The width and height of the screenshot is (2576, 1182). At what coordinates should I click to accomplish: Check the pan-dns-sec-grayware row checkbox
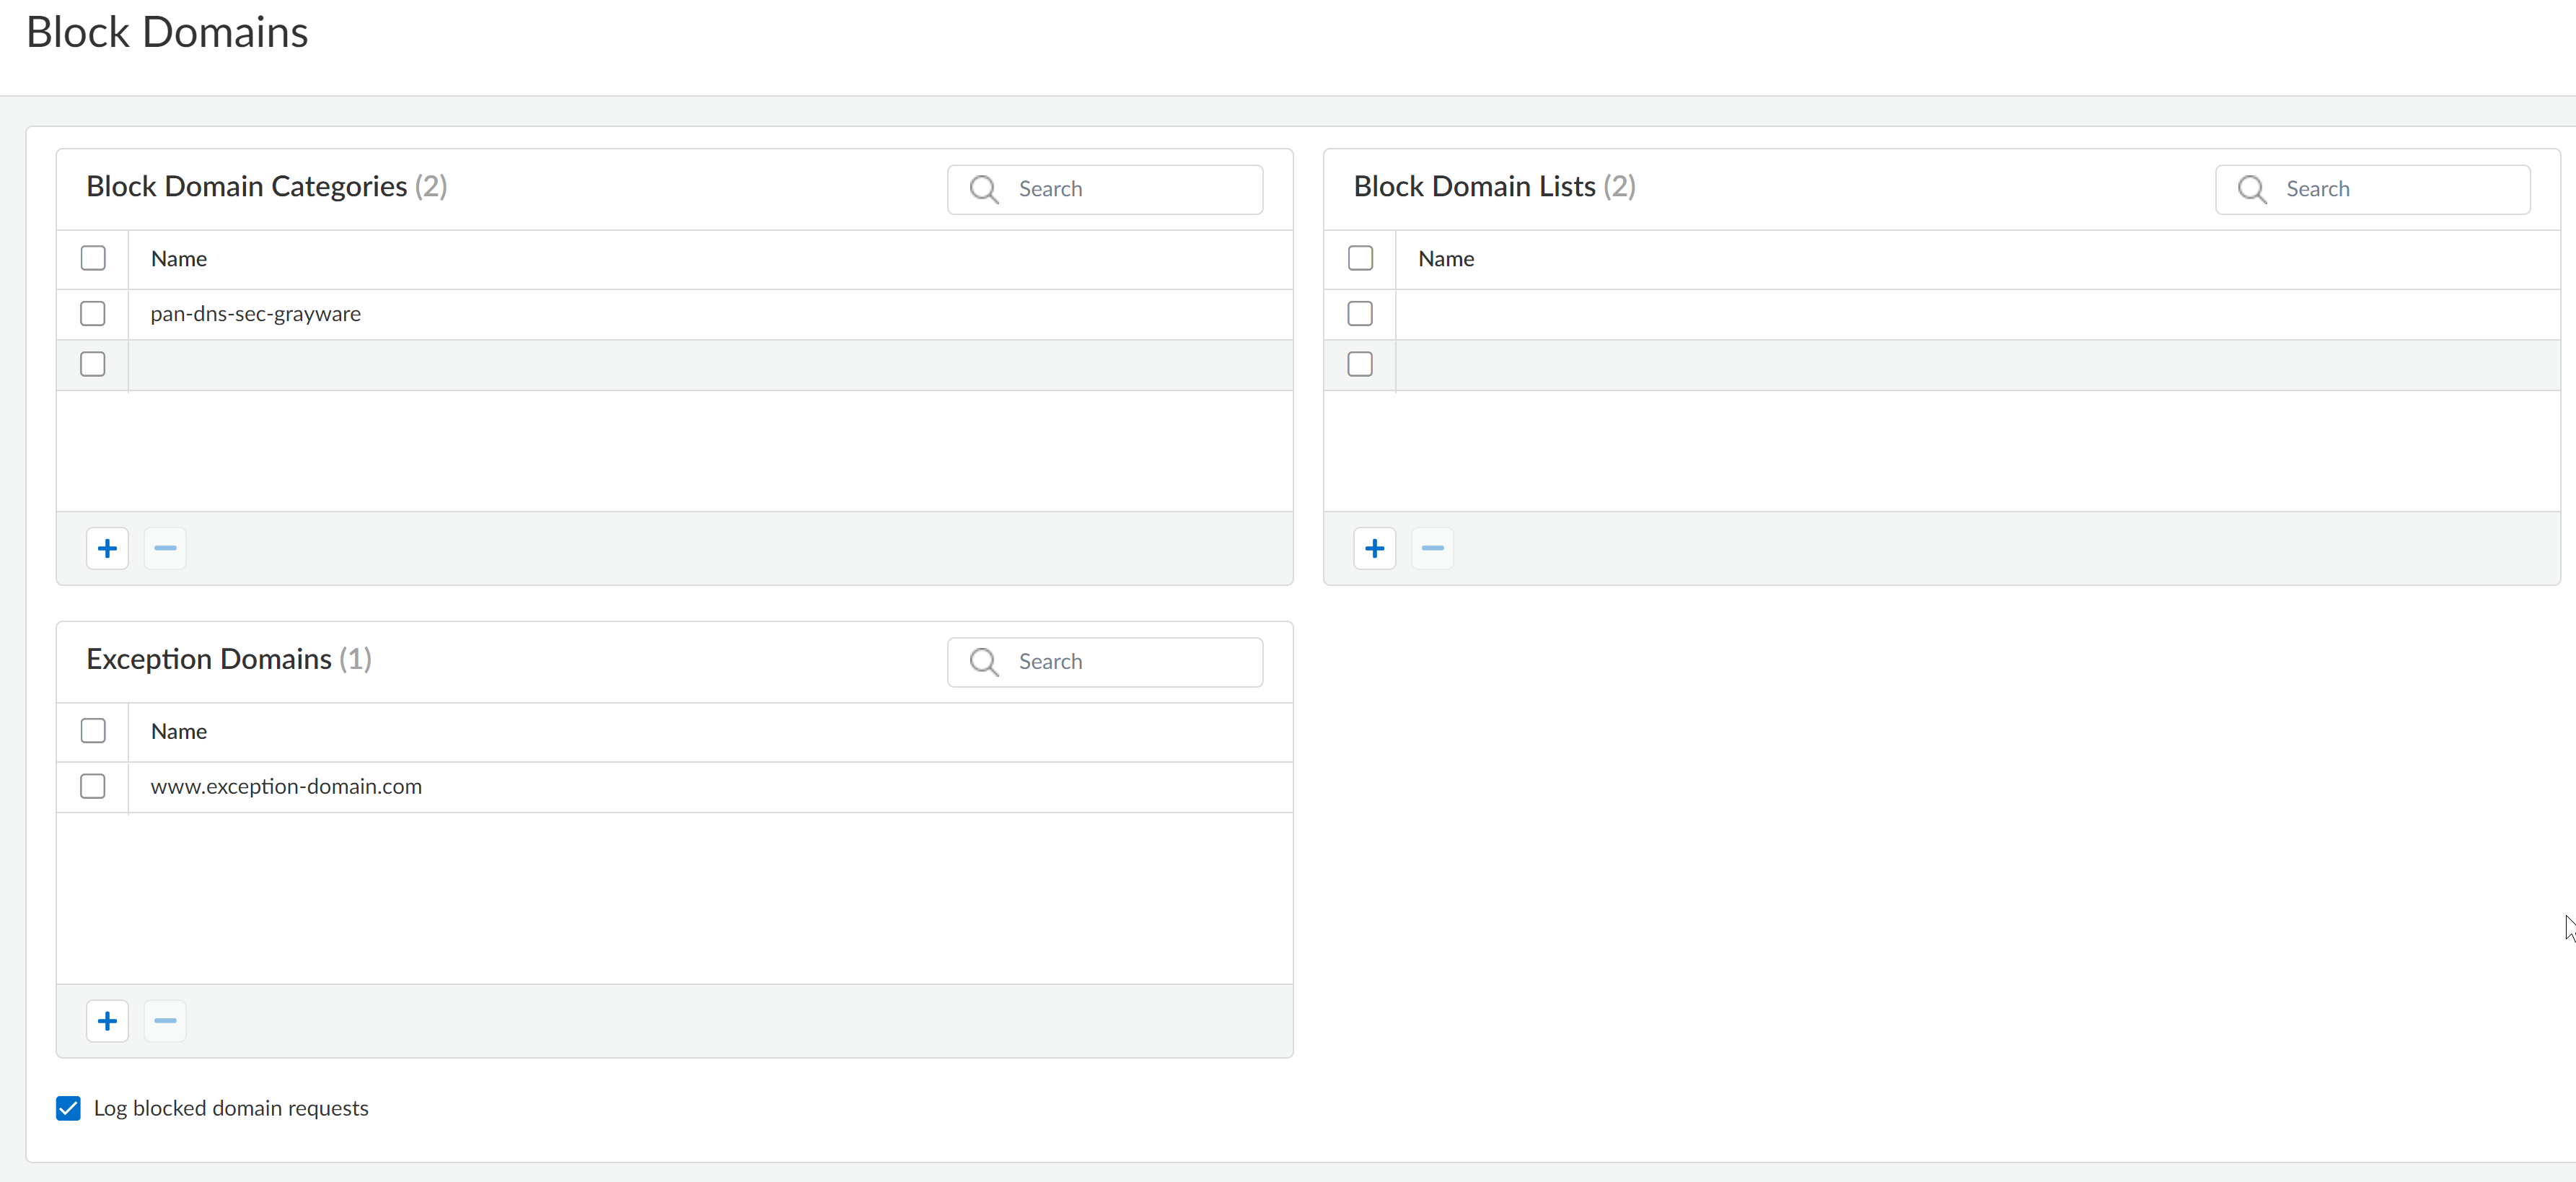93,314
